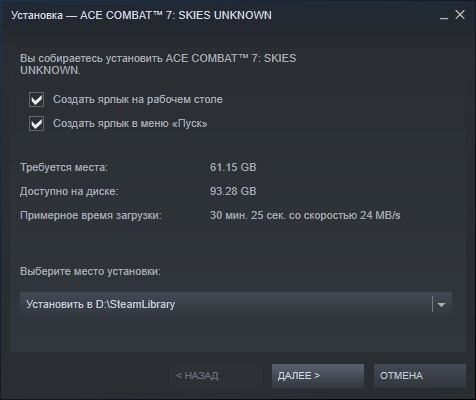The width and height of the screenshot is (476, 400).
Task: Proceed with the ДАЛЕЕ > button
Action: 318,376
